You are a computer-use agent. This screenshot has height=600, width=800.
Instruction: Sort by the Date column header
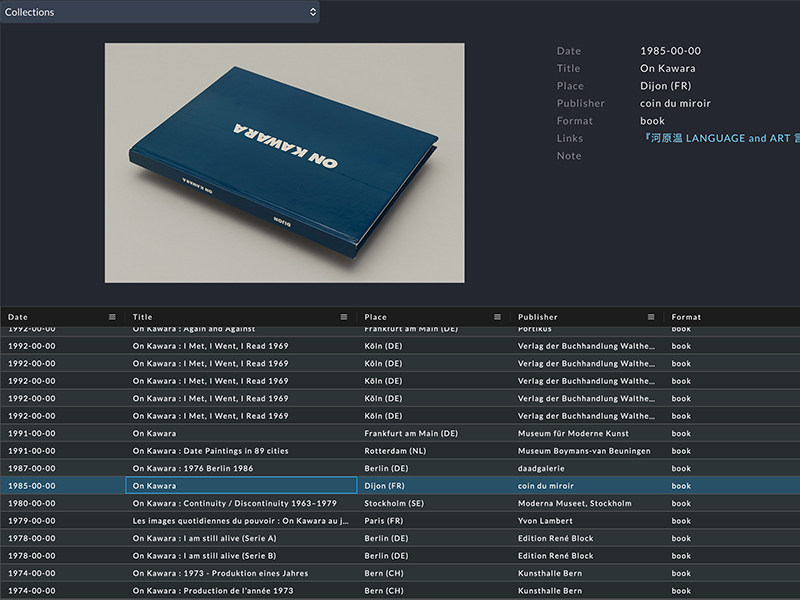pos(18,317)
